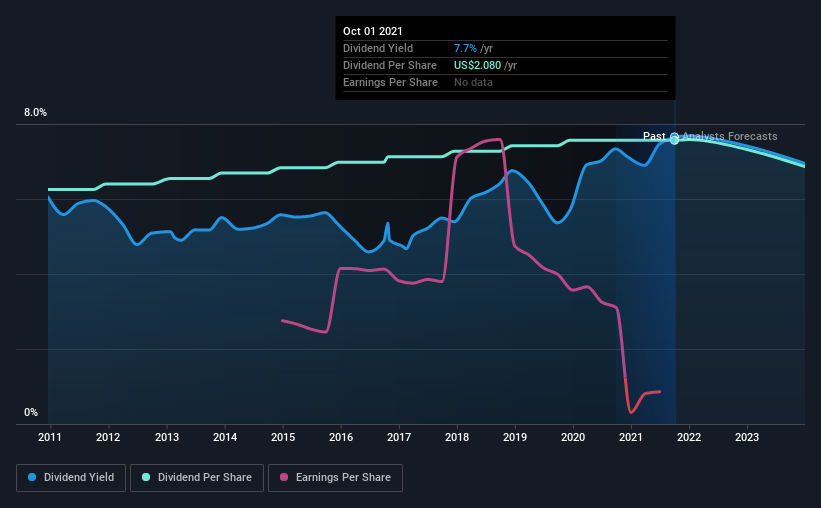Click the teal Dividend Per Share legend dot
821x508 pixels.
[x=147, y=478]
